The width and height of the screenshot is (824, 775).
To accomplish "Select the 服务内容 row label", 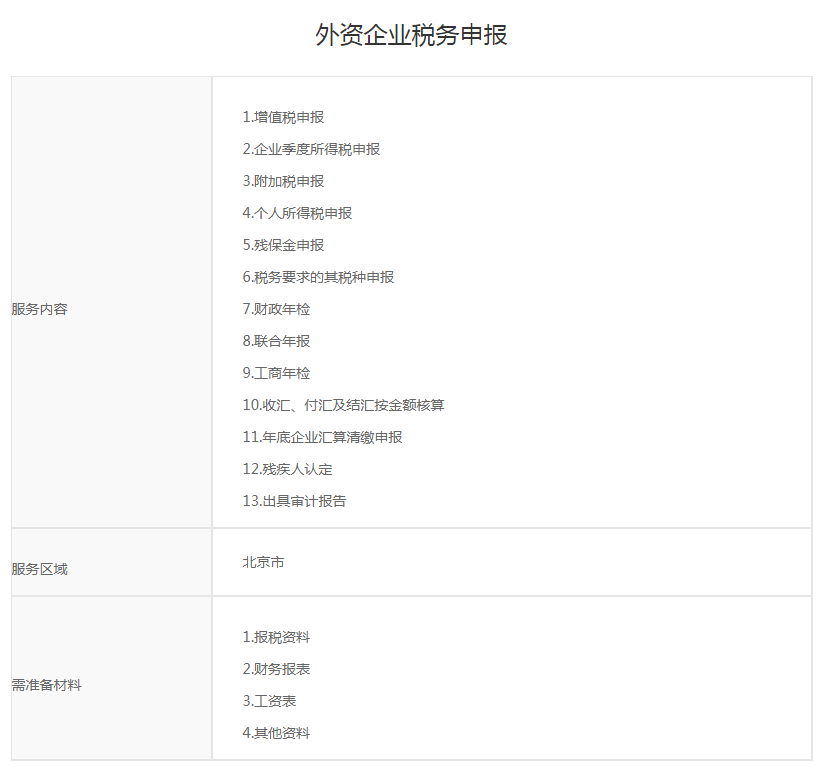I will (40, 309).
